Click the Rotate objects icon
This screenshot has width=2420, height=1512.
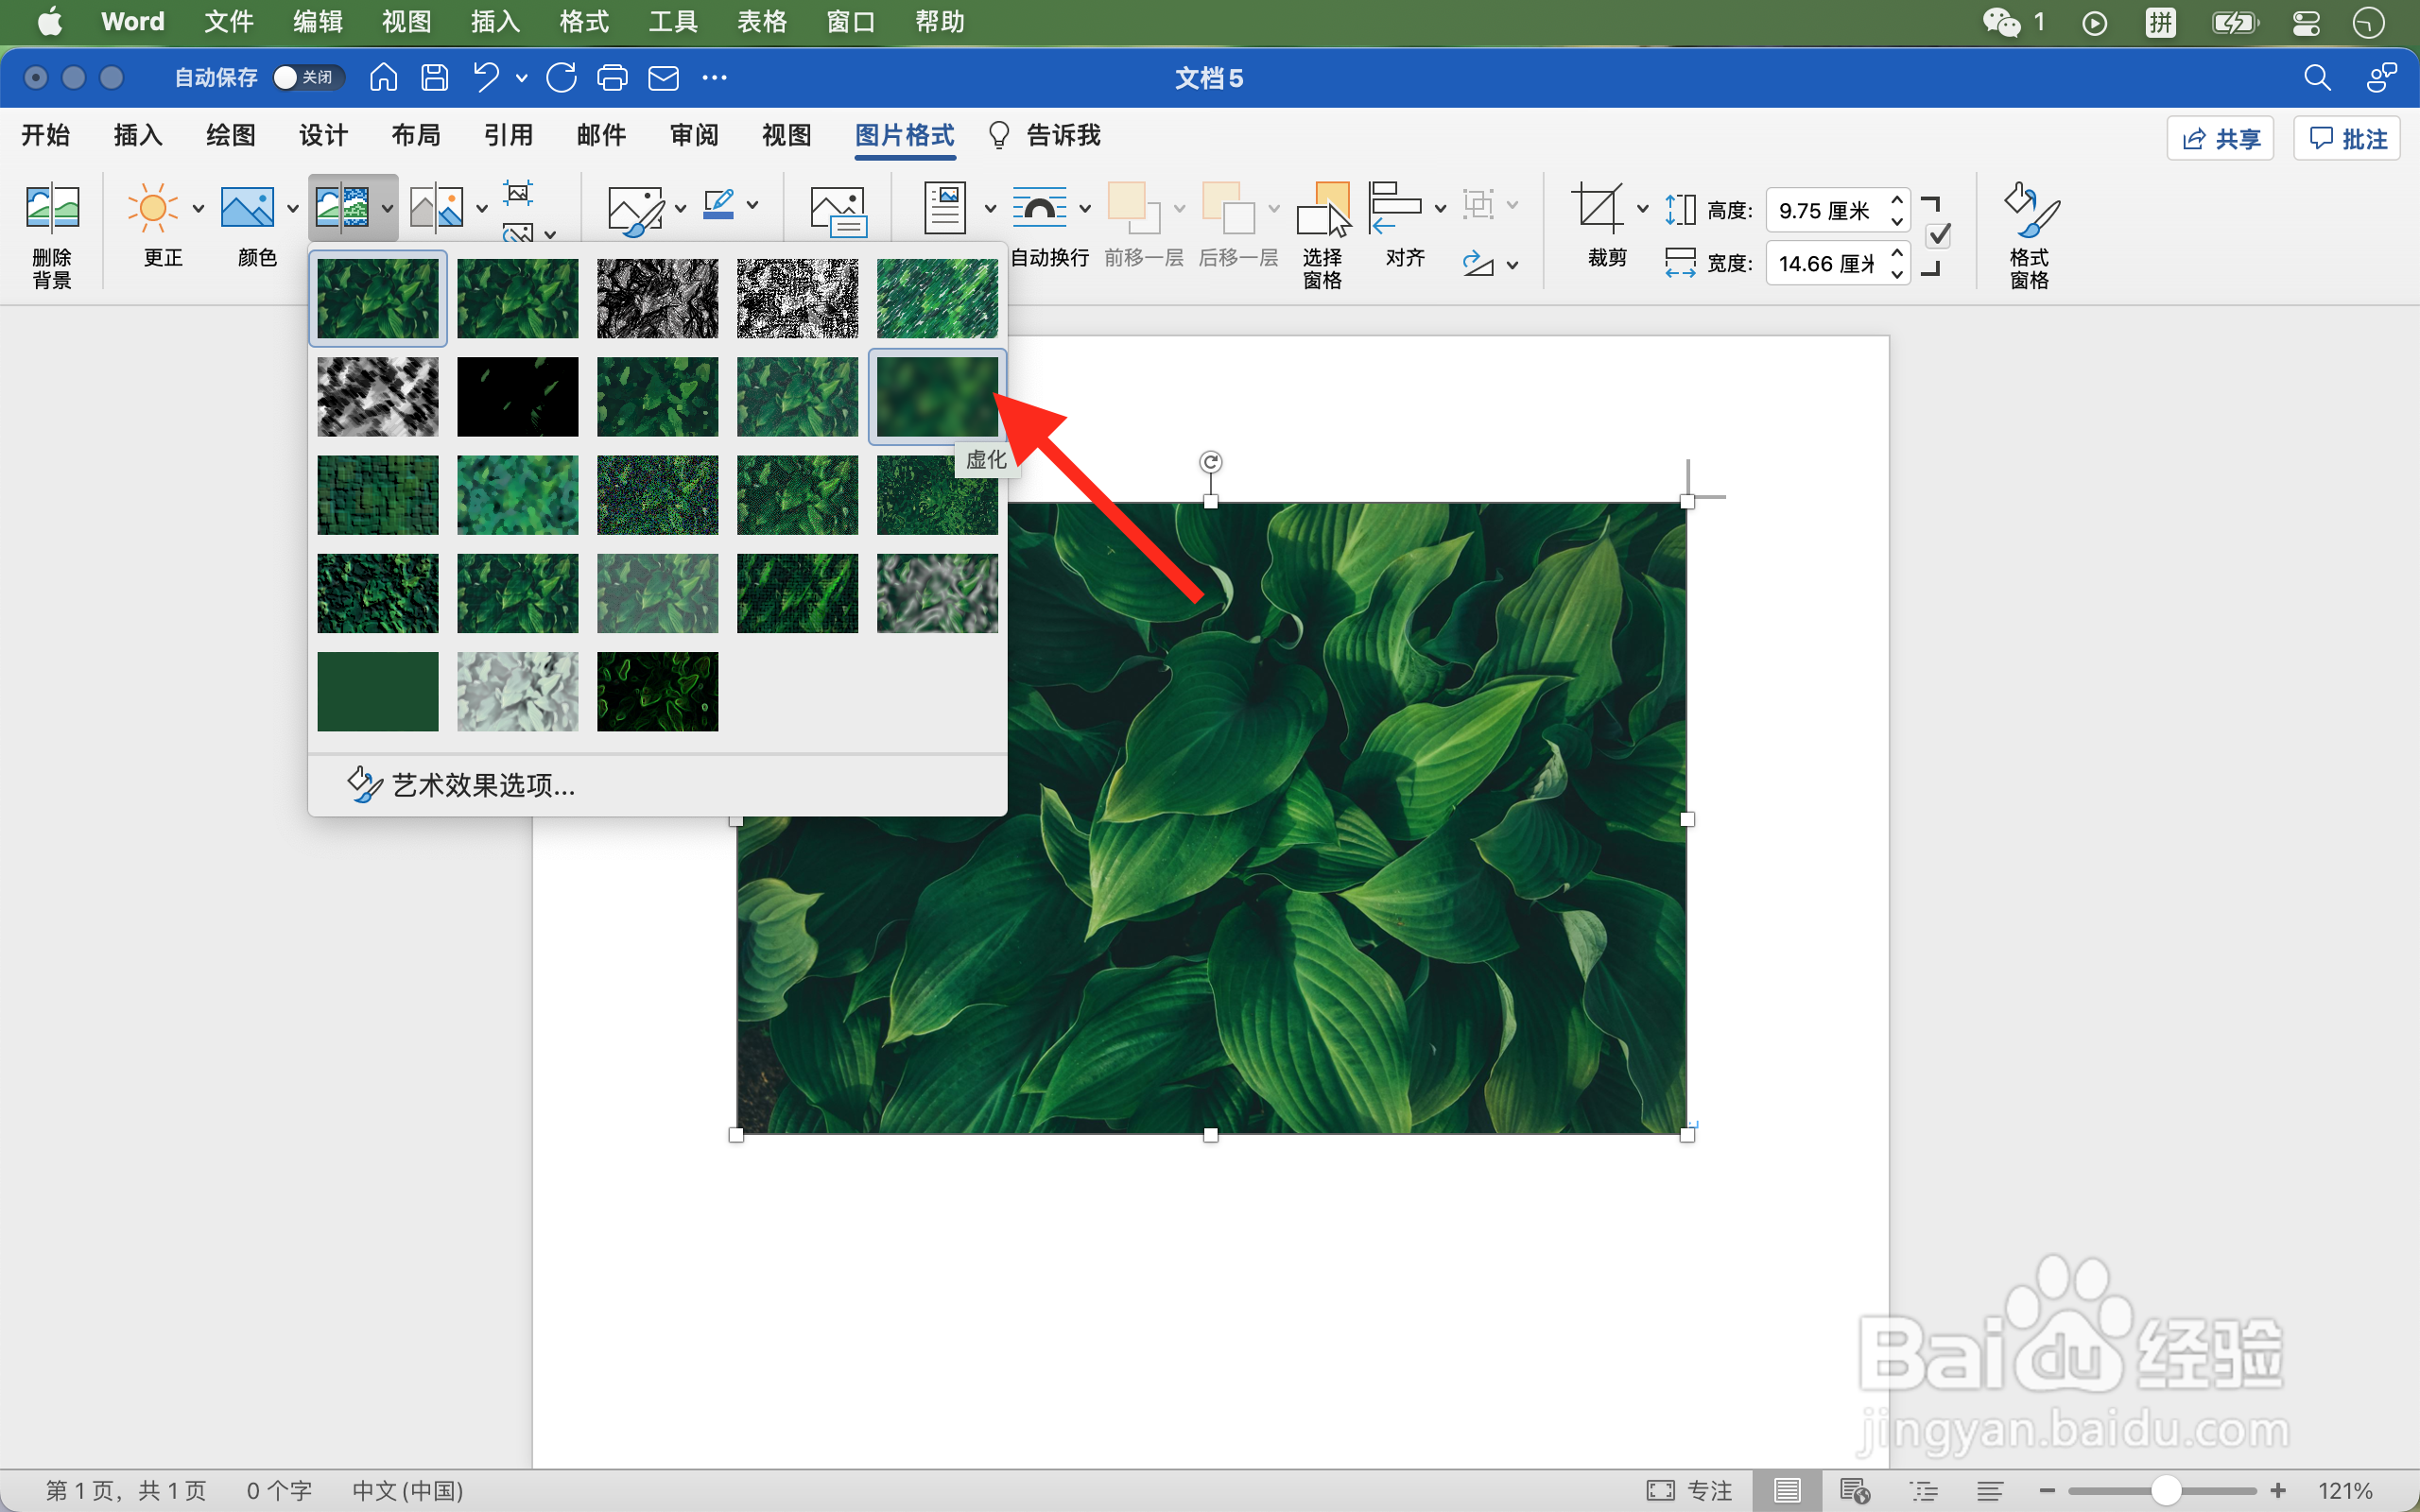coord(1478,263)
